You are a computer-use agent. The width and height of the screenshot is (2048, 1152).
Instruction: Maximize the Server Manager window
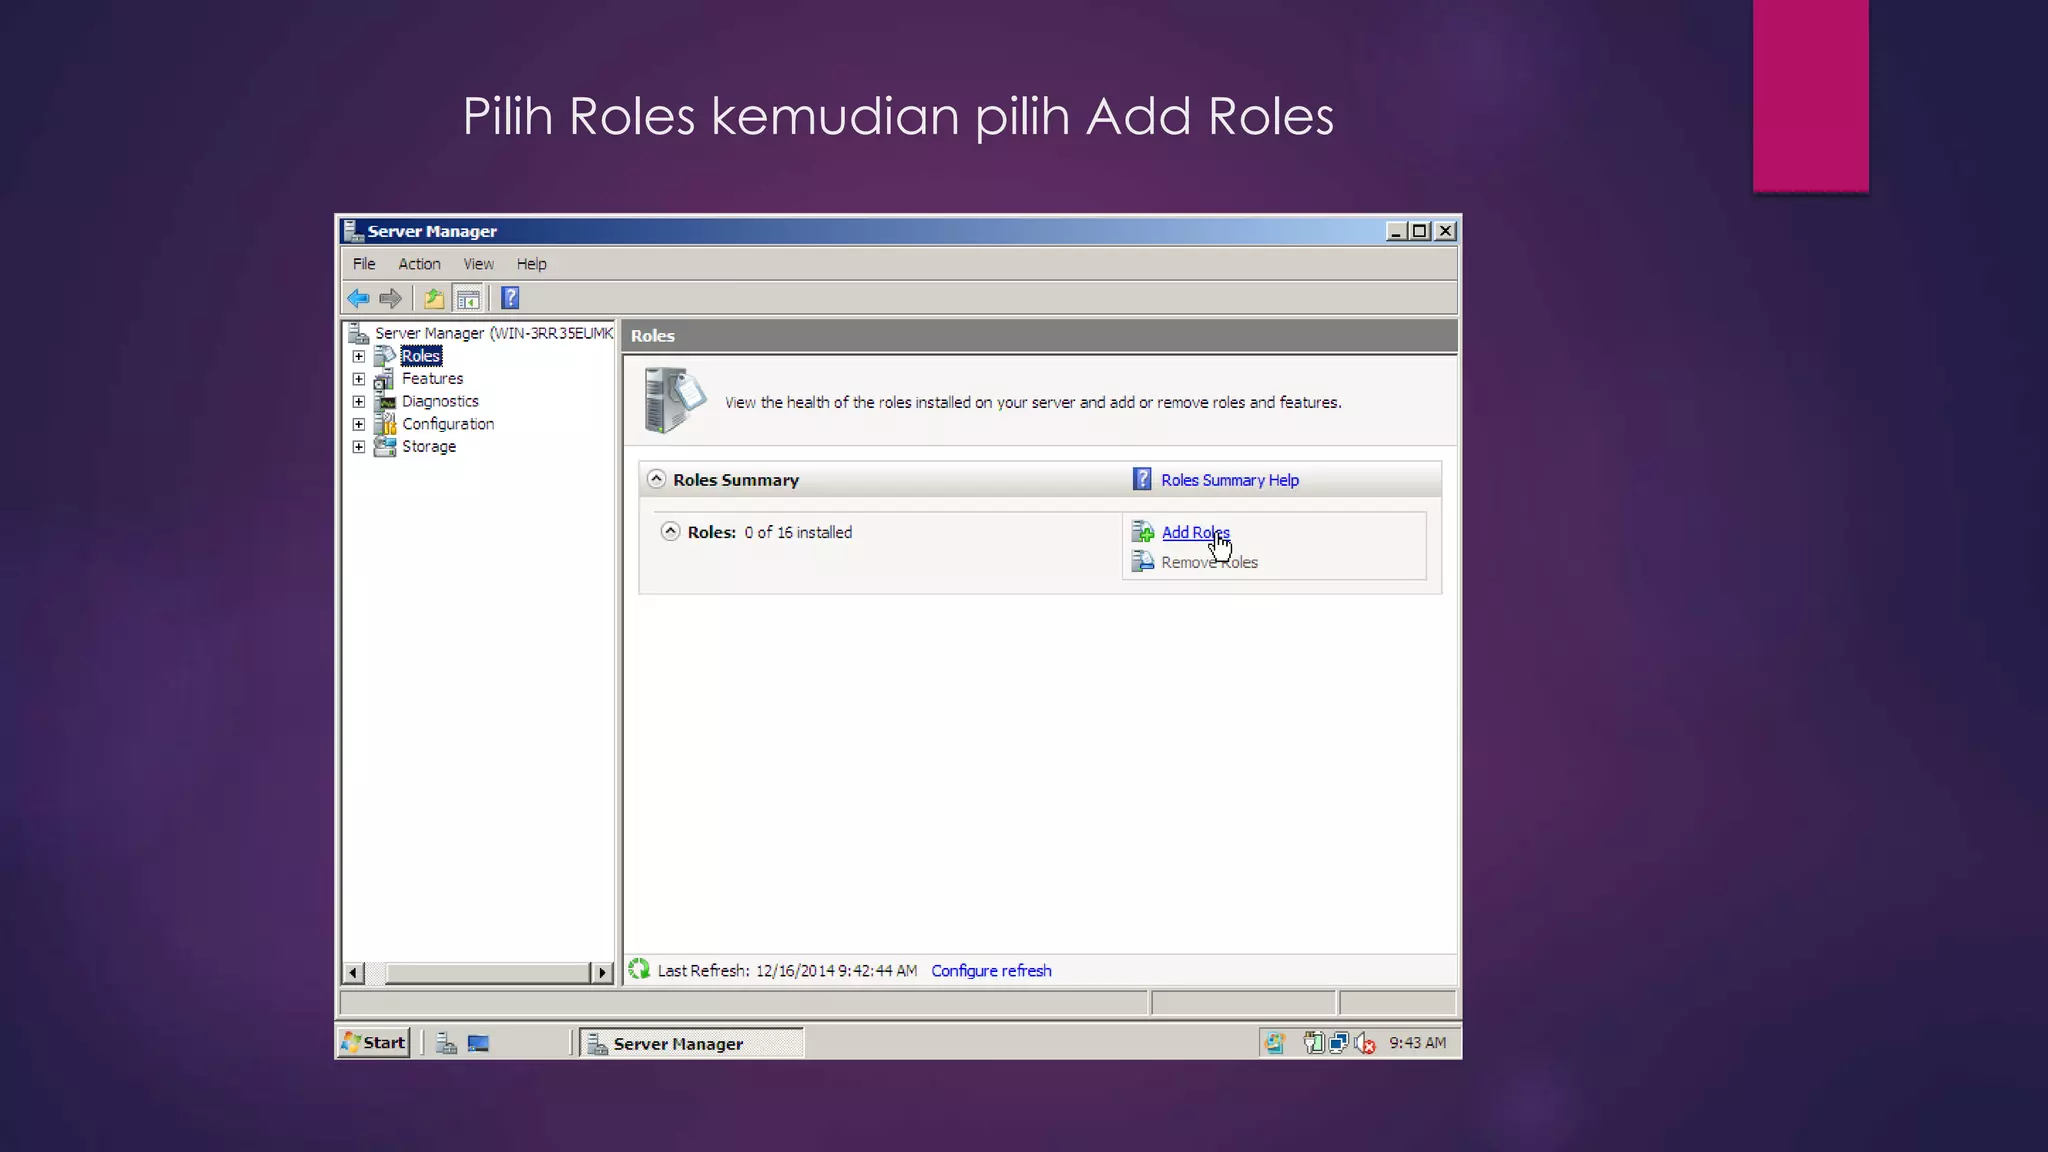click(x=1419, y=231)
